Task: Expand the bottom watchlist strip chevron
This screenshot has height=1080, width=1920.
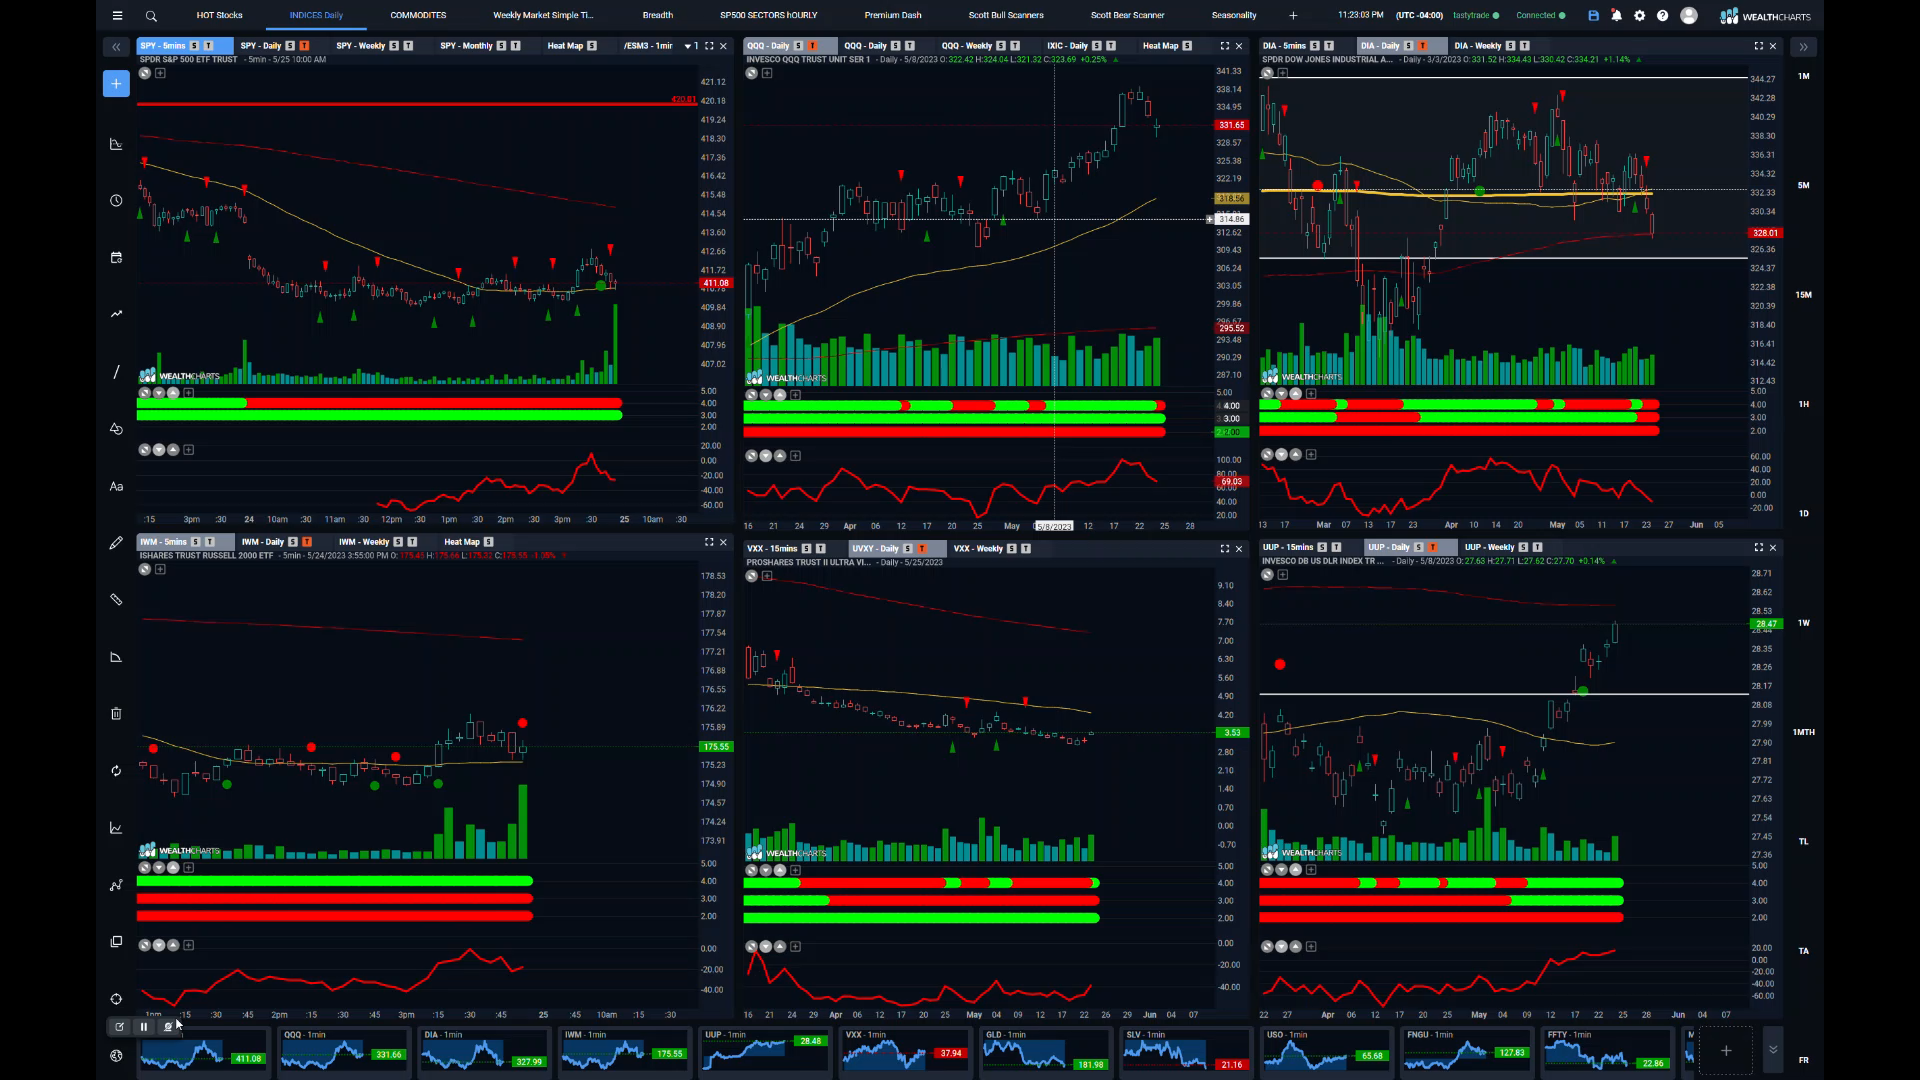Action: pos(1773,1050)
